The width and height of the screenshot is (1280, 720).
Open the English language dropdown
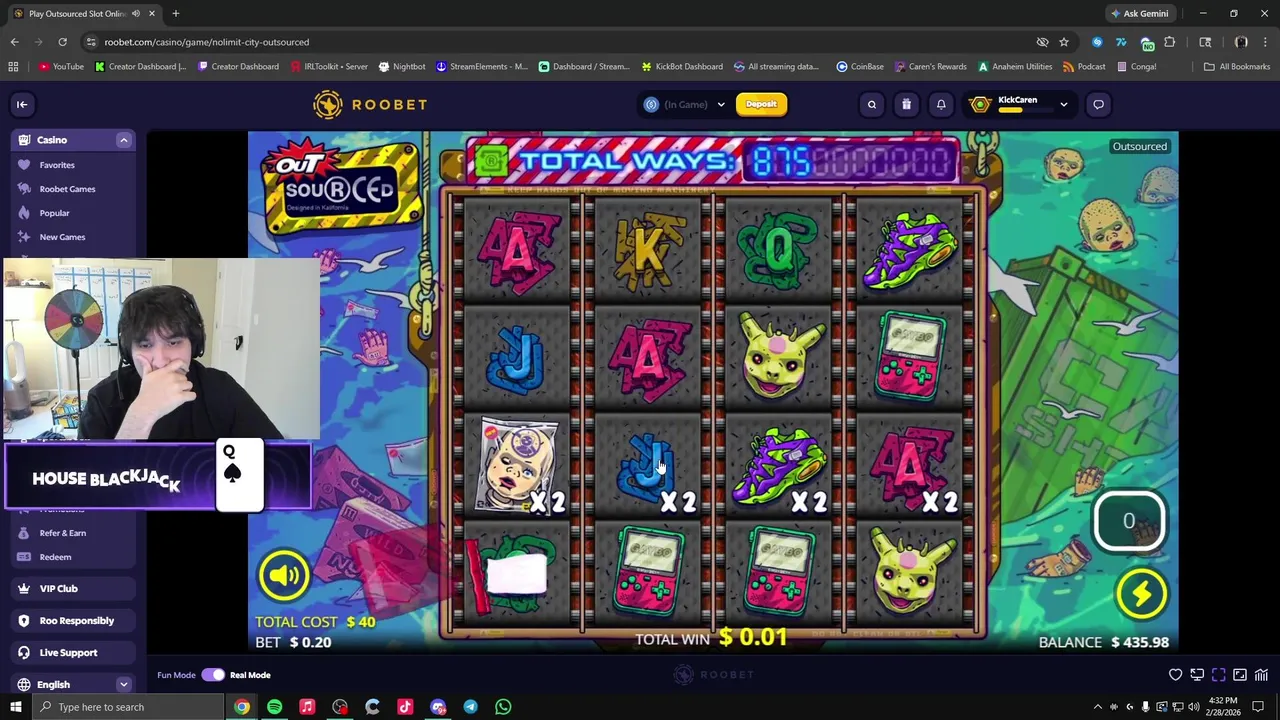pyautogui.click(x=74, y=685)
